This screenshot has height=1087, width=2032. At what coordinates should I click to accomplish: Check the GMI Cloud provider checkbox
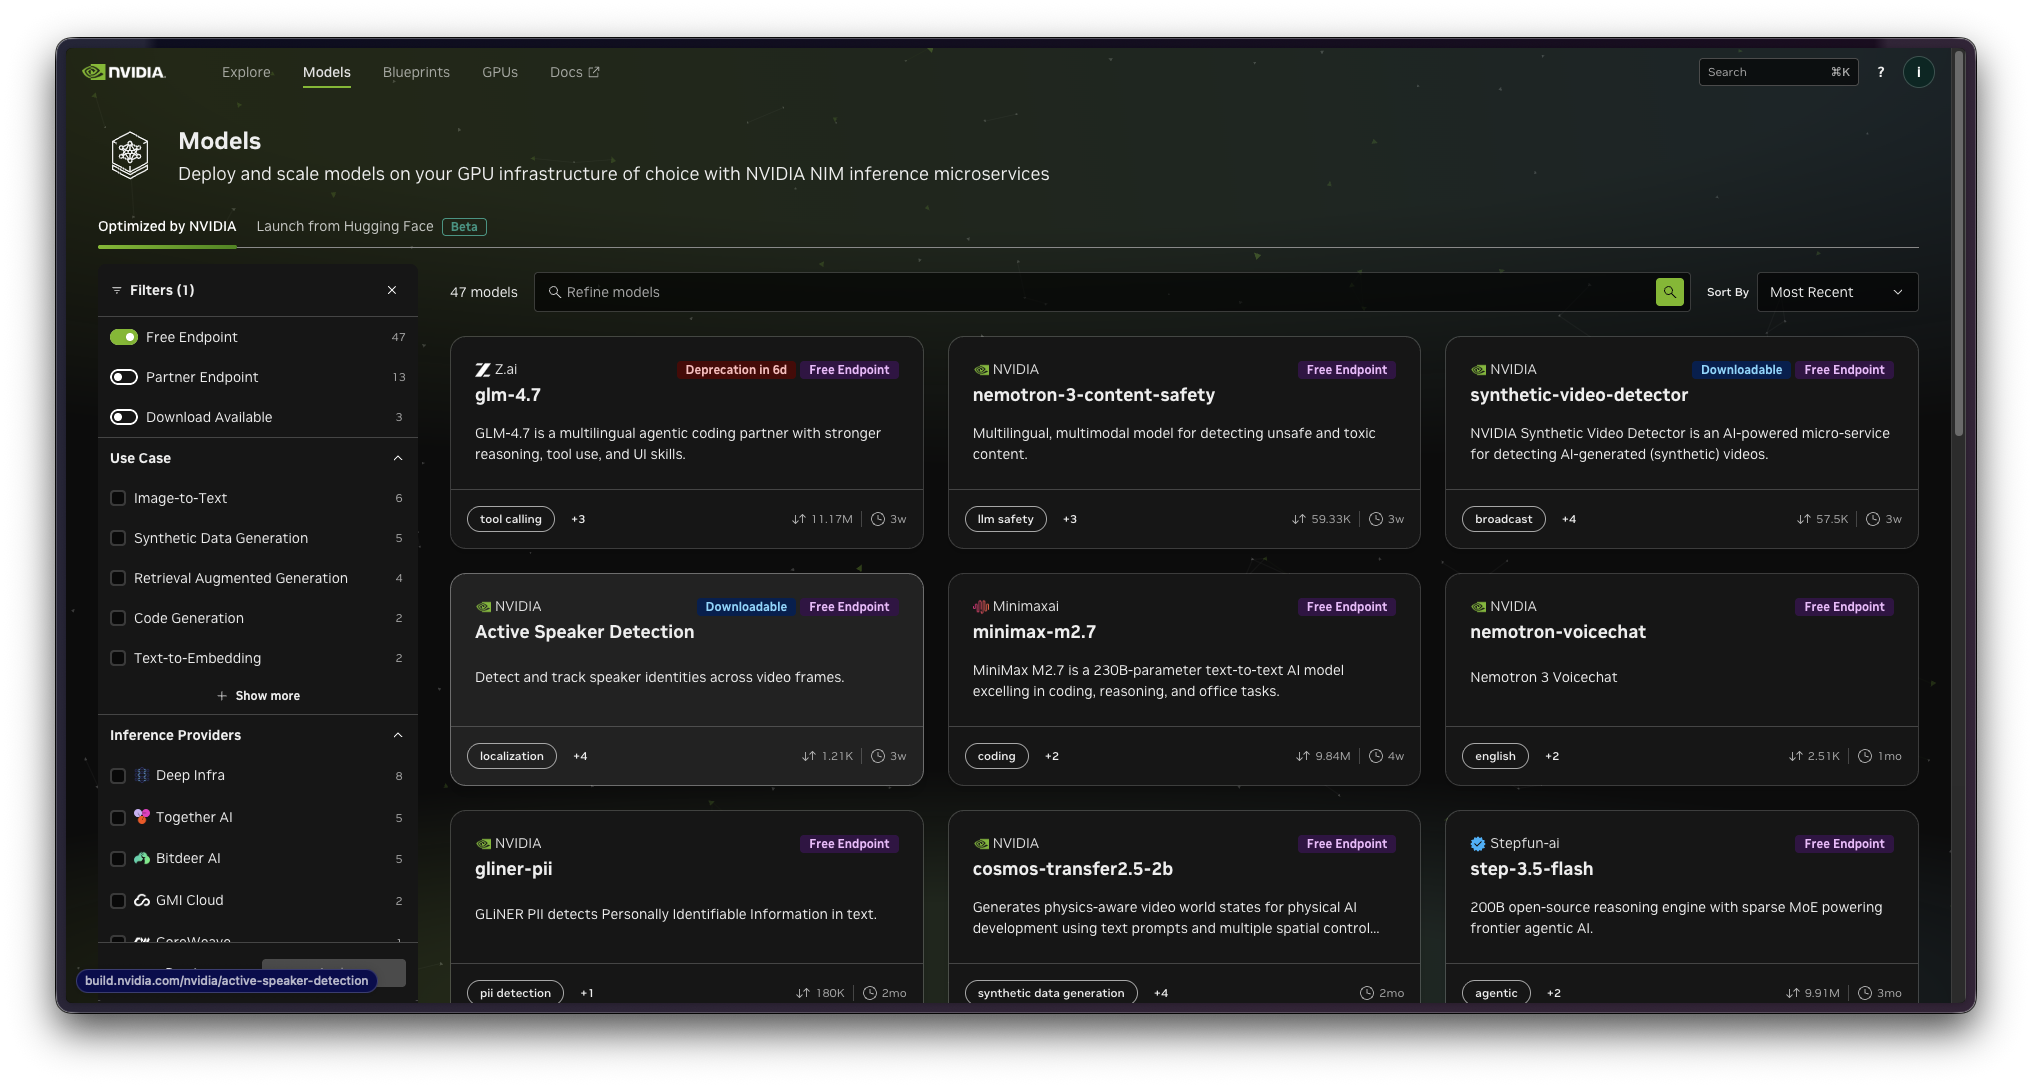coord(118,901)
